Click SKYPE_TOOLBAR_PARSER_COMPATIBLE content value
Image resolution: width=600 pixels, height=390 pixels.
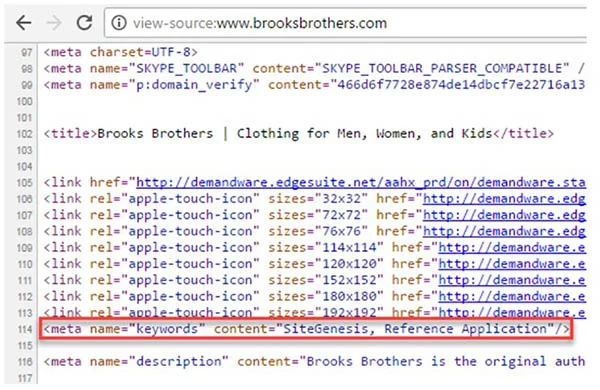coord(442,69)
